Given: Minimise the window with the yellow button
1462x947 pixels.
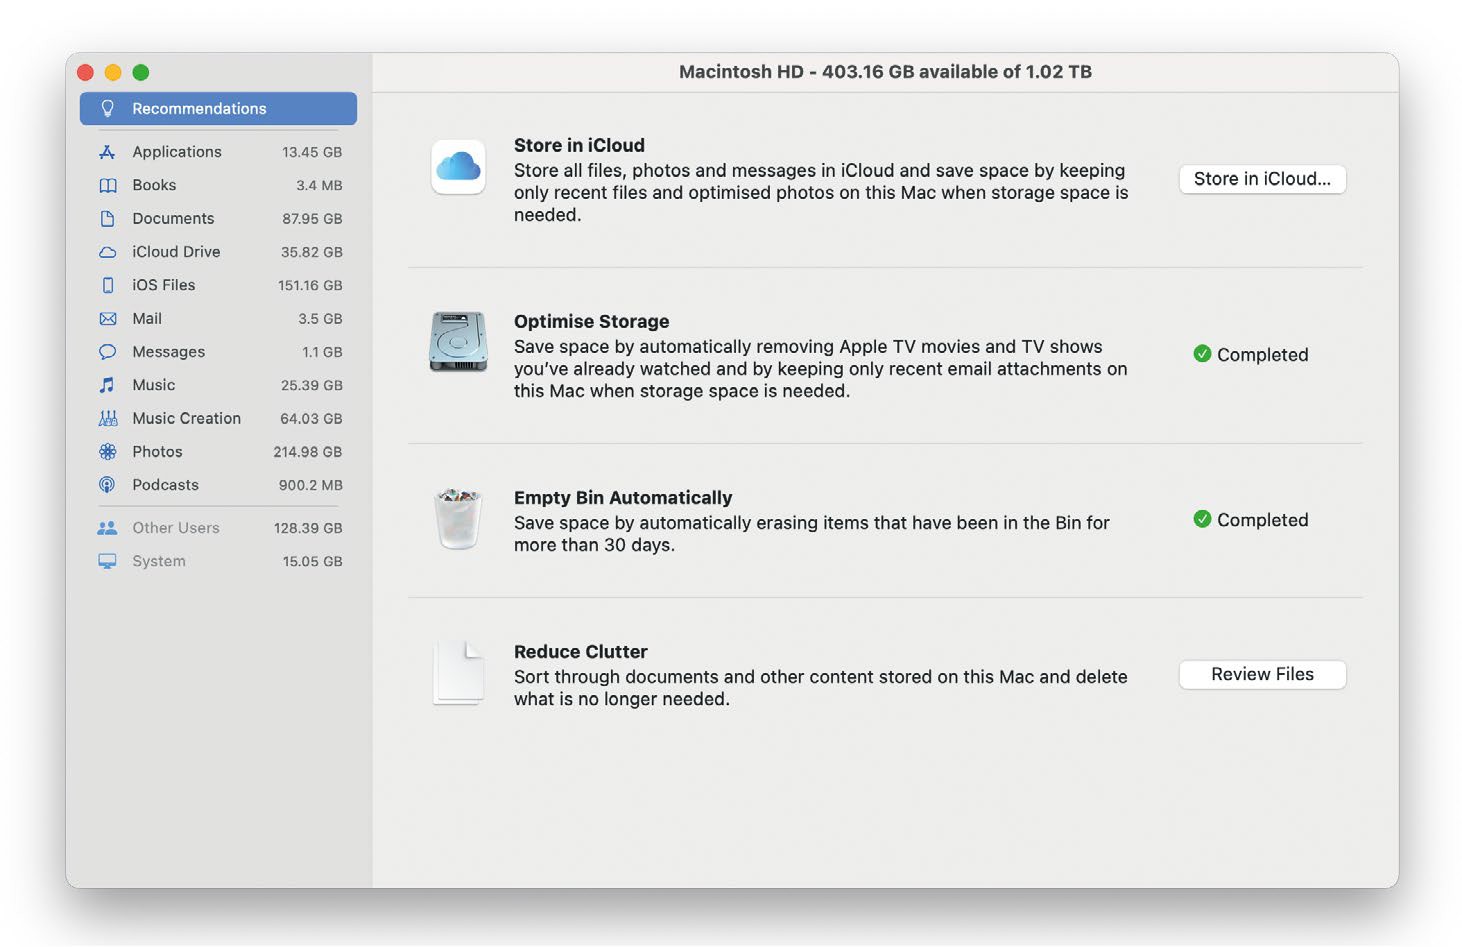Looking at the screenshot, I should (x=113, y=72).
